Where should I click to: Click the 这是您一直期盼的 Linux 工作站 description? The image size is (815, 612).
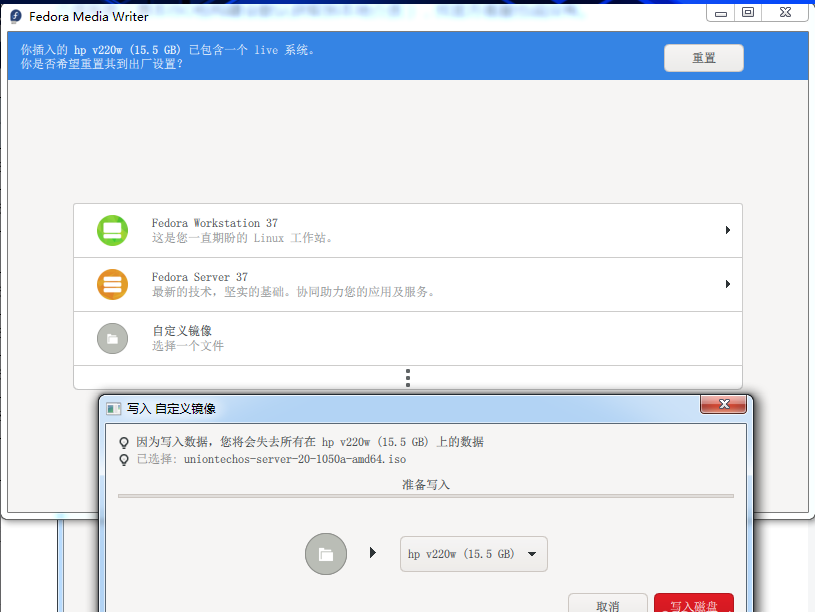point(242,238)
